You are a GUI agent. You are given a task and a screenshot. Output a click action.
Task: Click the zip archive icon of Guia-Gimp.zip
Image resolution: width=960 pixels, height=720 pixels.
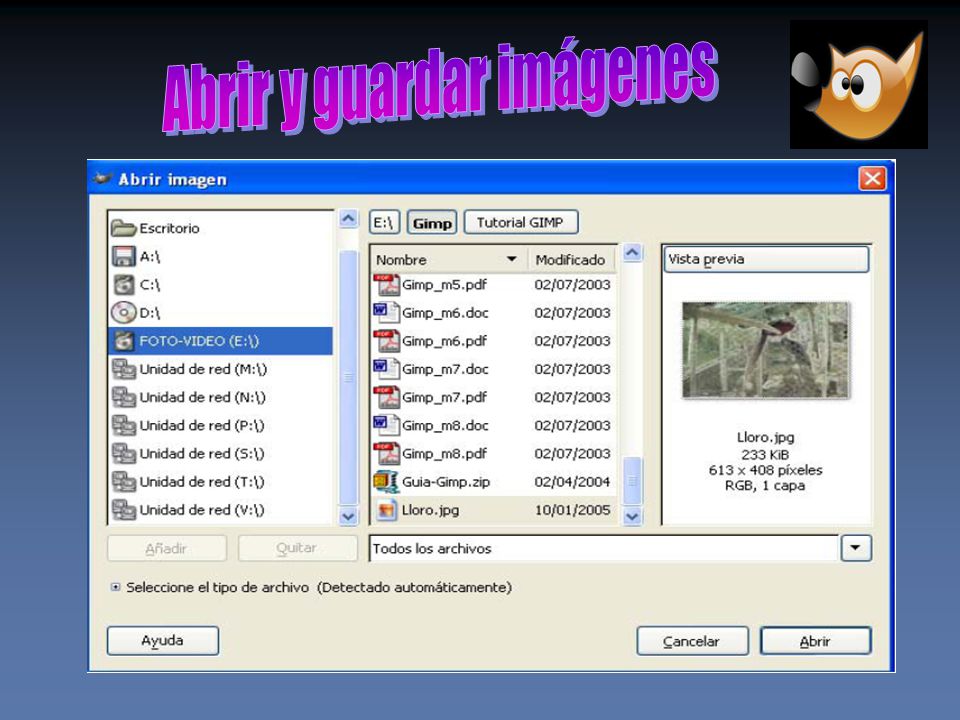(386, 482)
